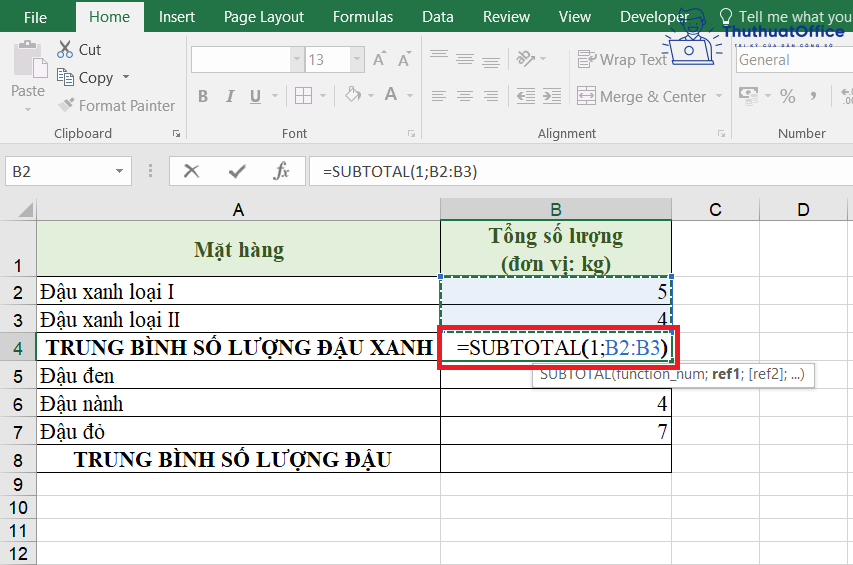
Task: Toggle Wrap Text option
Action: click(622, 59)
